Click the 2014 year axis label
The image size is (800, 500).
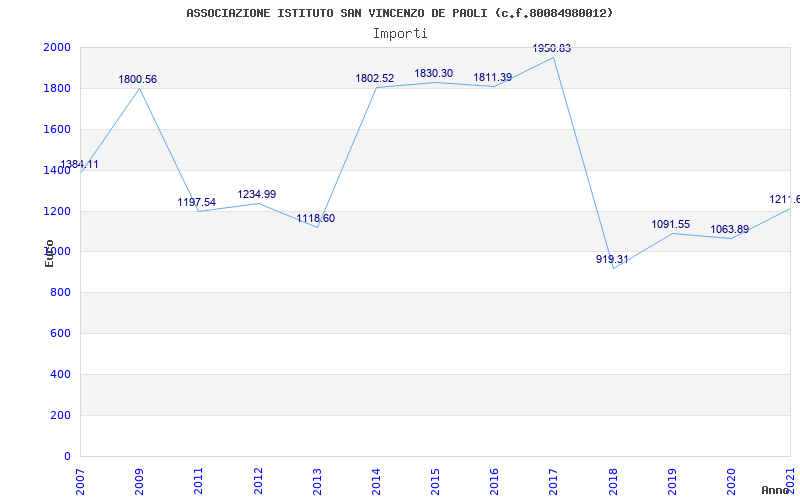click(376, 481)
